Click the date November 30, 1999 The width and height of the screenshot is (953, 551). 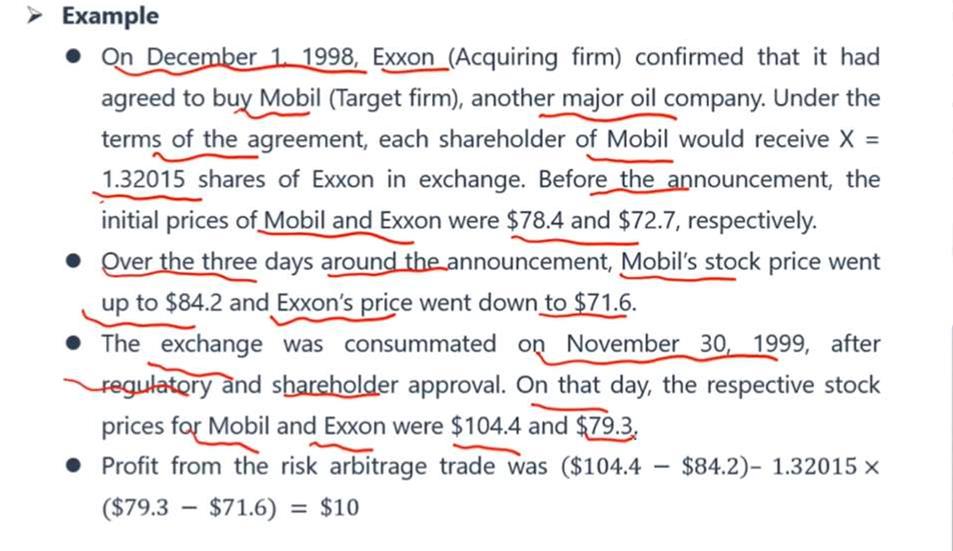tap(687, 344)
